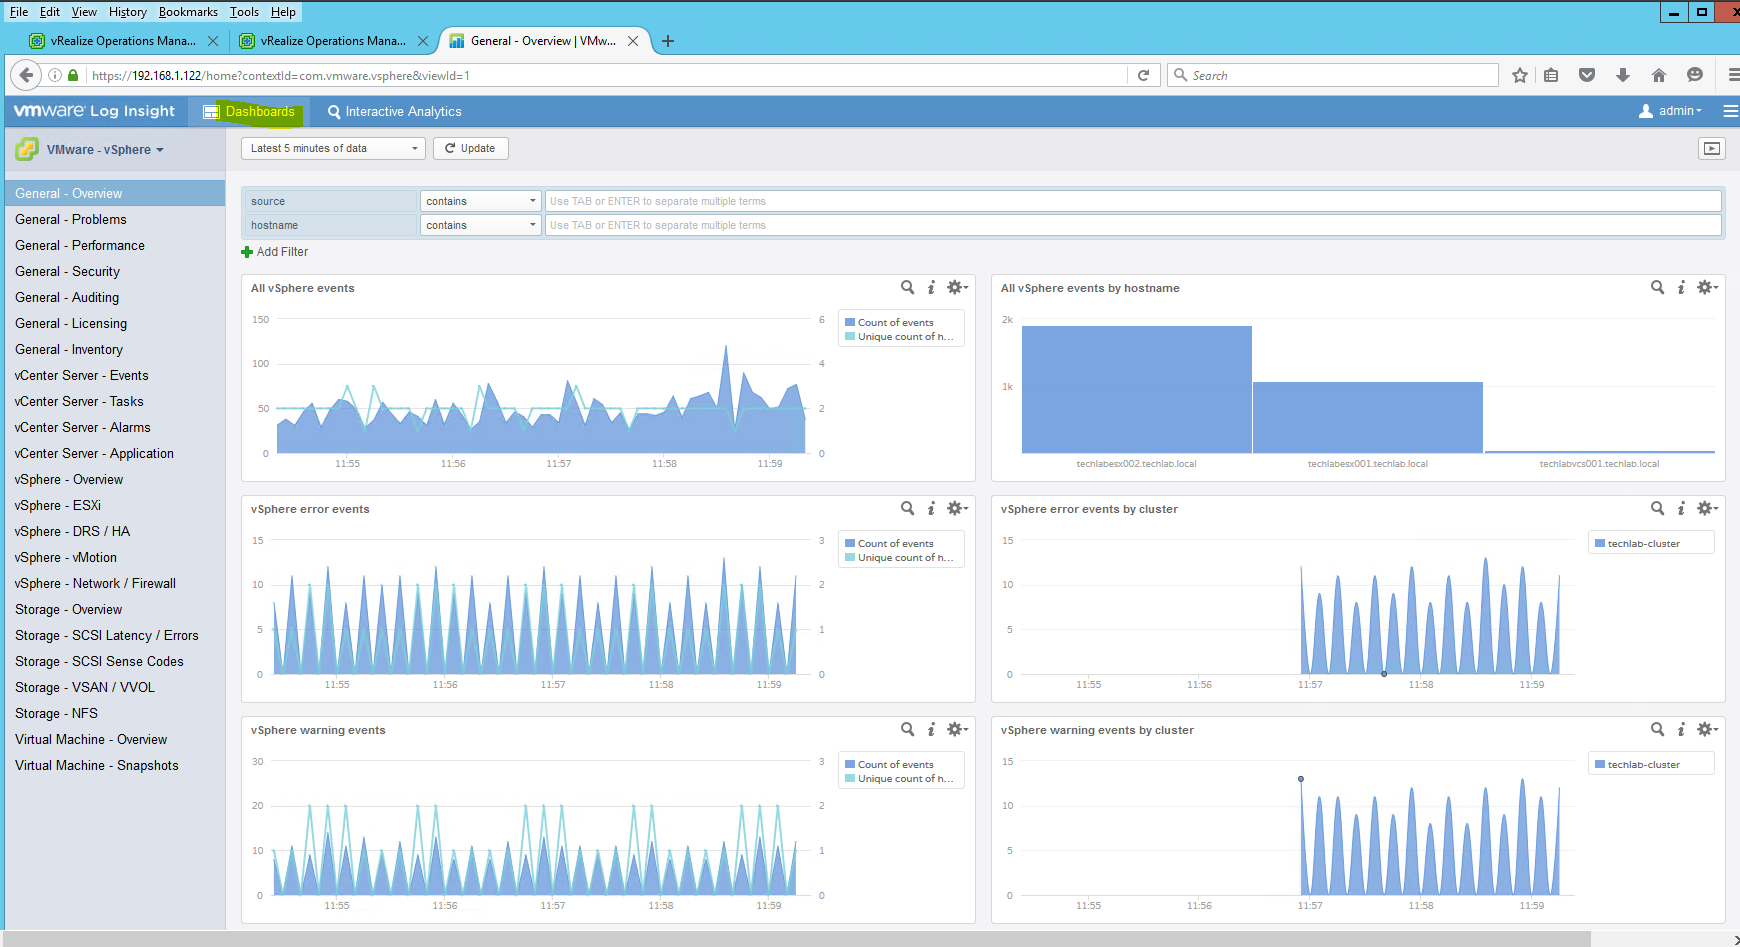This screenshot has width=1740, height=947.
Task: Click the Firefox search box
Action: coord(1333,75)
